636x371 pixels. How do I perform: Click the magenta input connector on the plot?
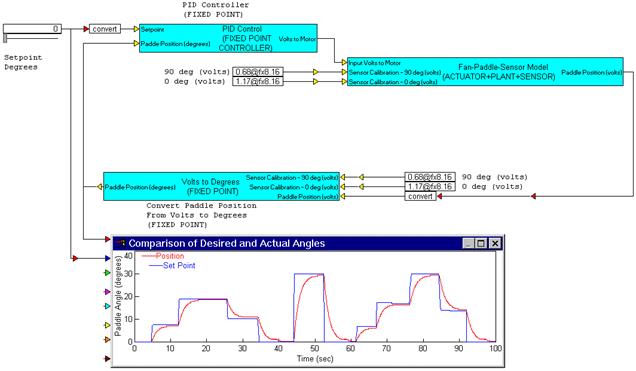(x=107, y=292)
